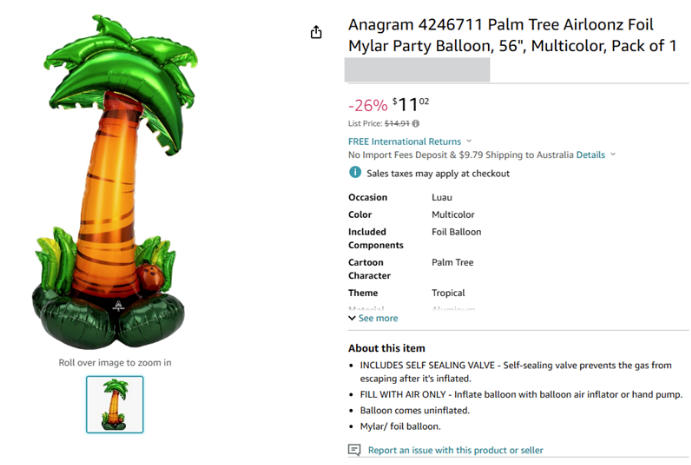
Task: Click the blue sales tax info icon
Action: point(355,172)
